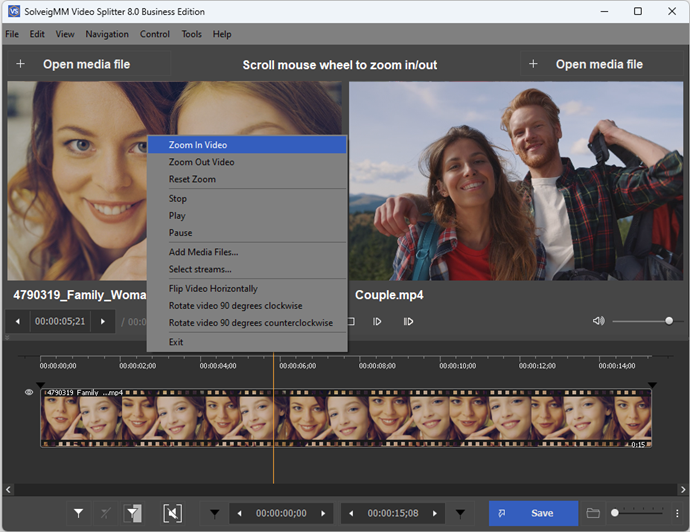Click the start time field 00:00:00;00

(x=281, y=514)
